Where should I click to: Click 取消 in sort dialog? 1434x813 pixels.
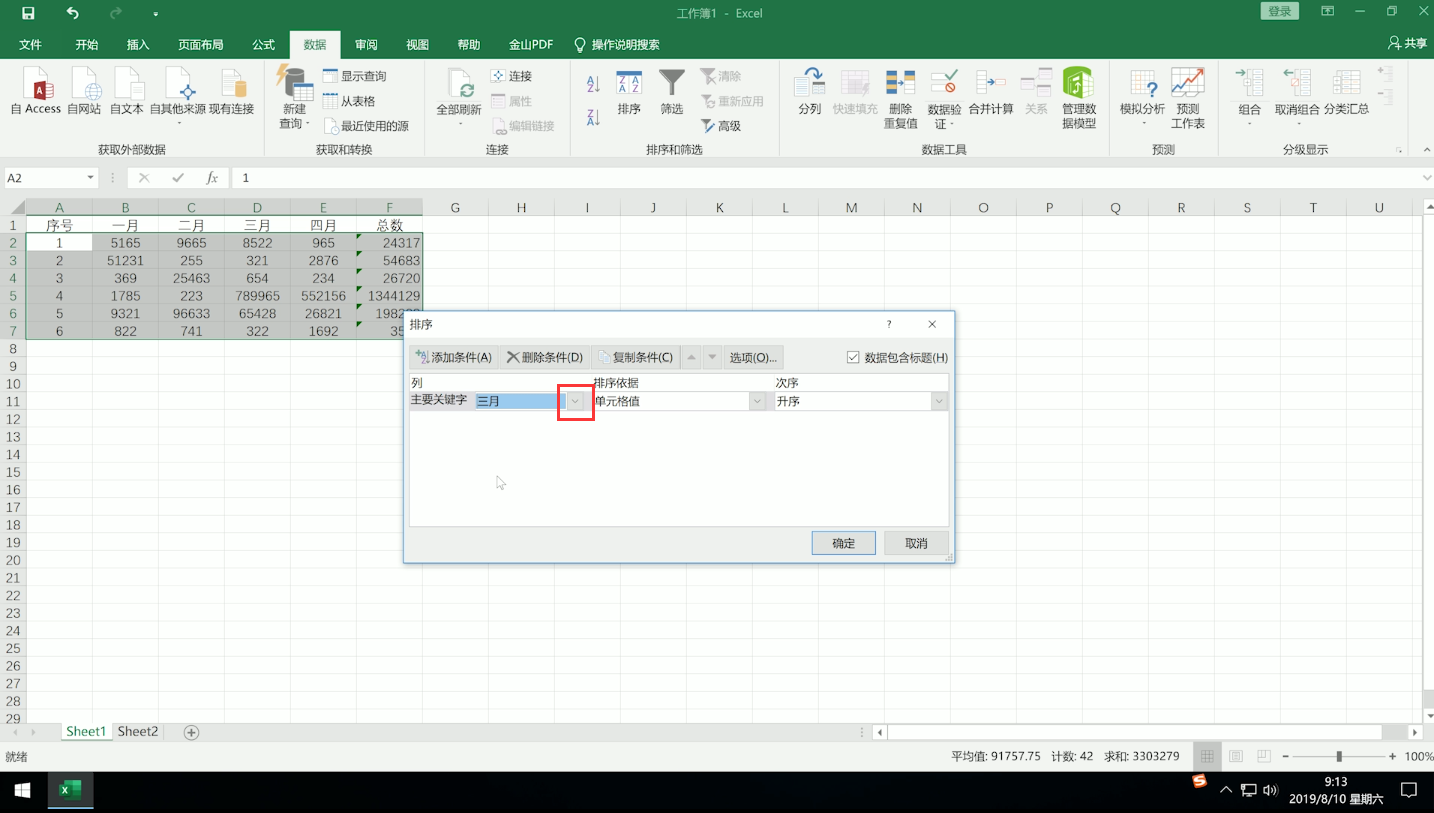(916, 543)
